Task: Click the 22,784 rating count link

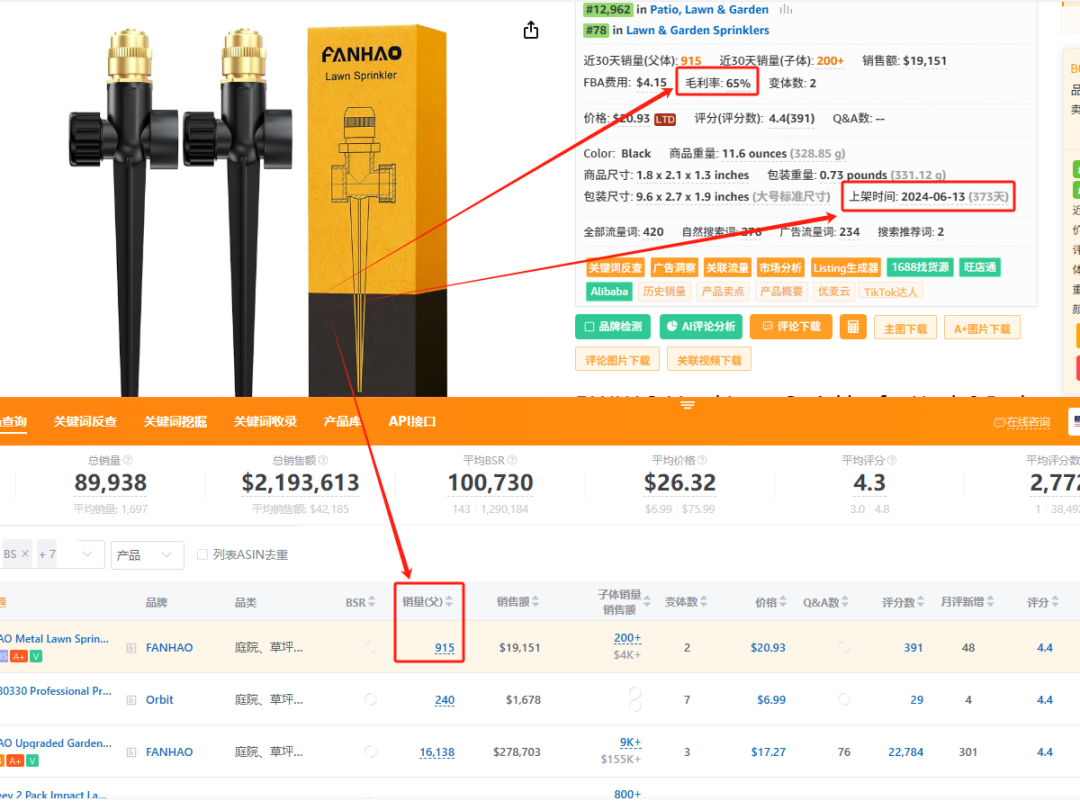Action: point(905,752)
